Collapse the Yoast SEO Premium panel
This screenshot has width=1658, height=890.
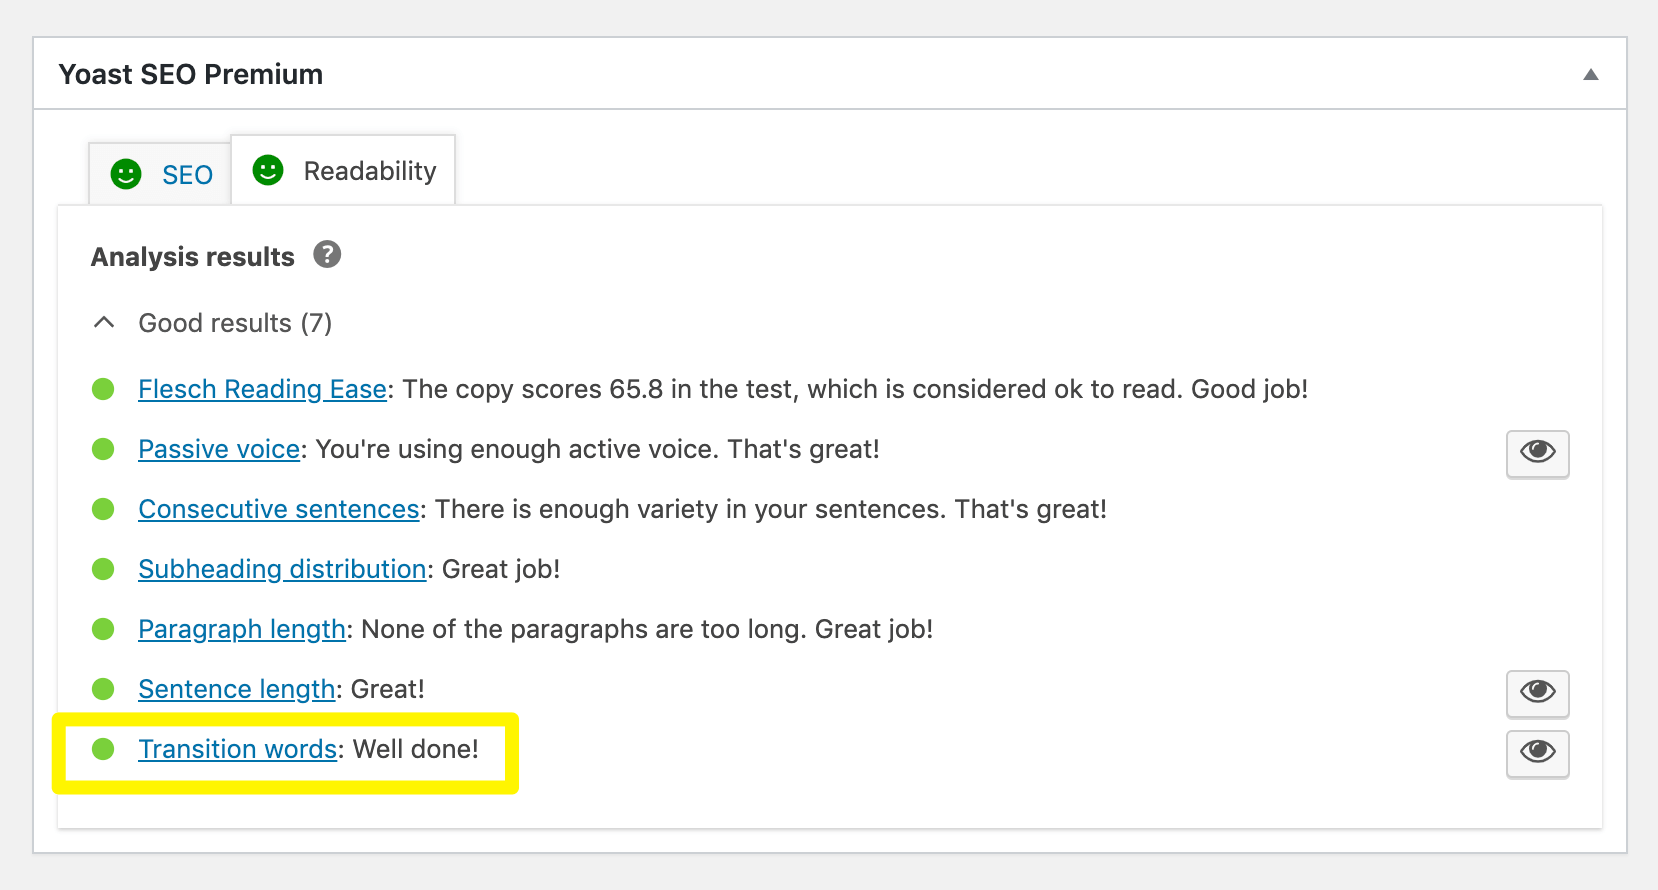[1591, 73]
